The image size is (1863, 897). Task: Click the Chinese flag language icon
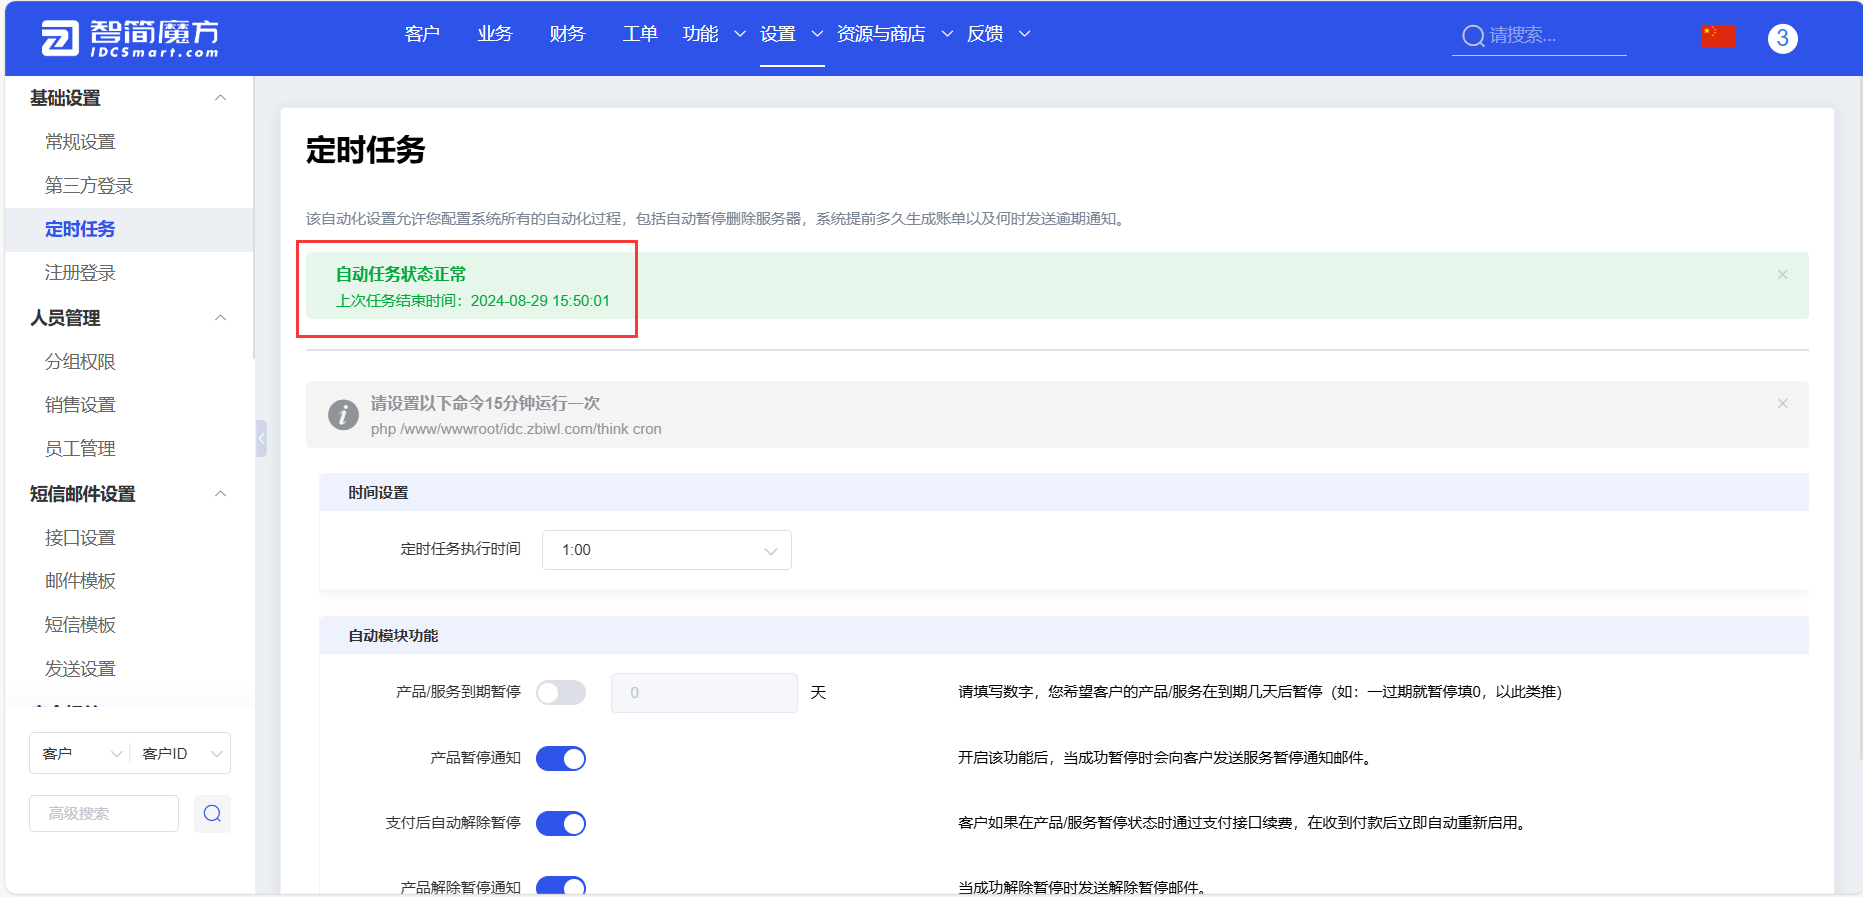(x=1718, y=37)
